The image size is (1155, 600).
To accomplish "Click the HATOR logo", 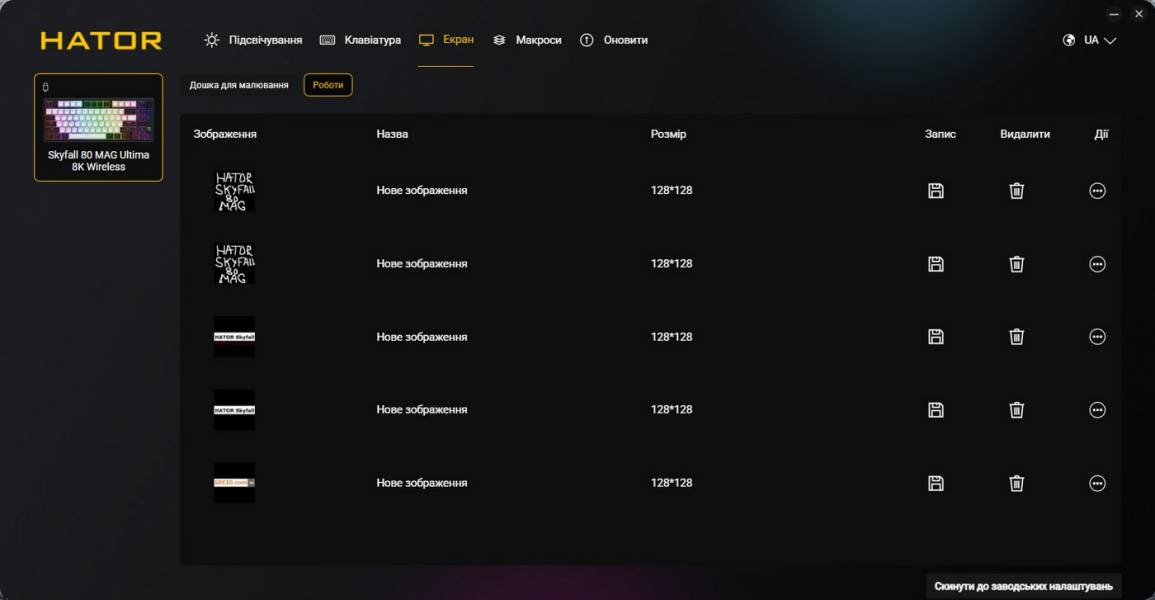I will pos(101,41).
